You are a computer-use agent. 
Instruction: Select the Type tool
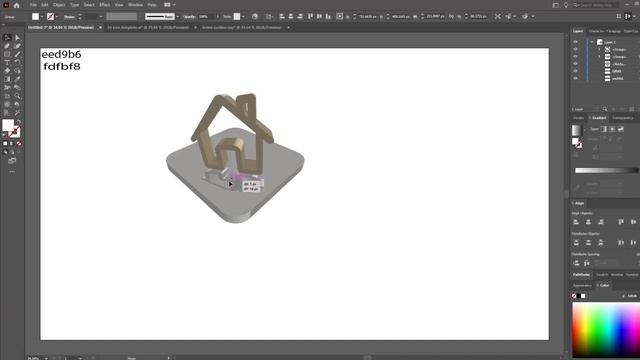pos(7,62)
